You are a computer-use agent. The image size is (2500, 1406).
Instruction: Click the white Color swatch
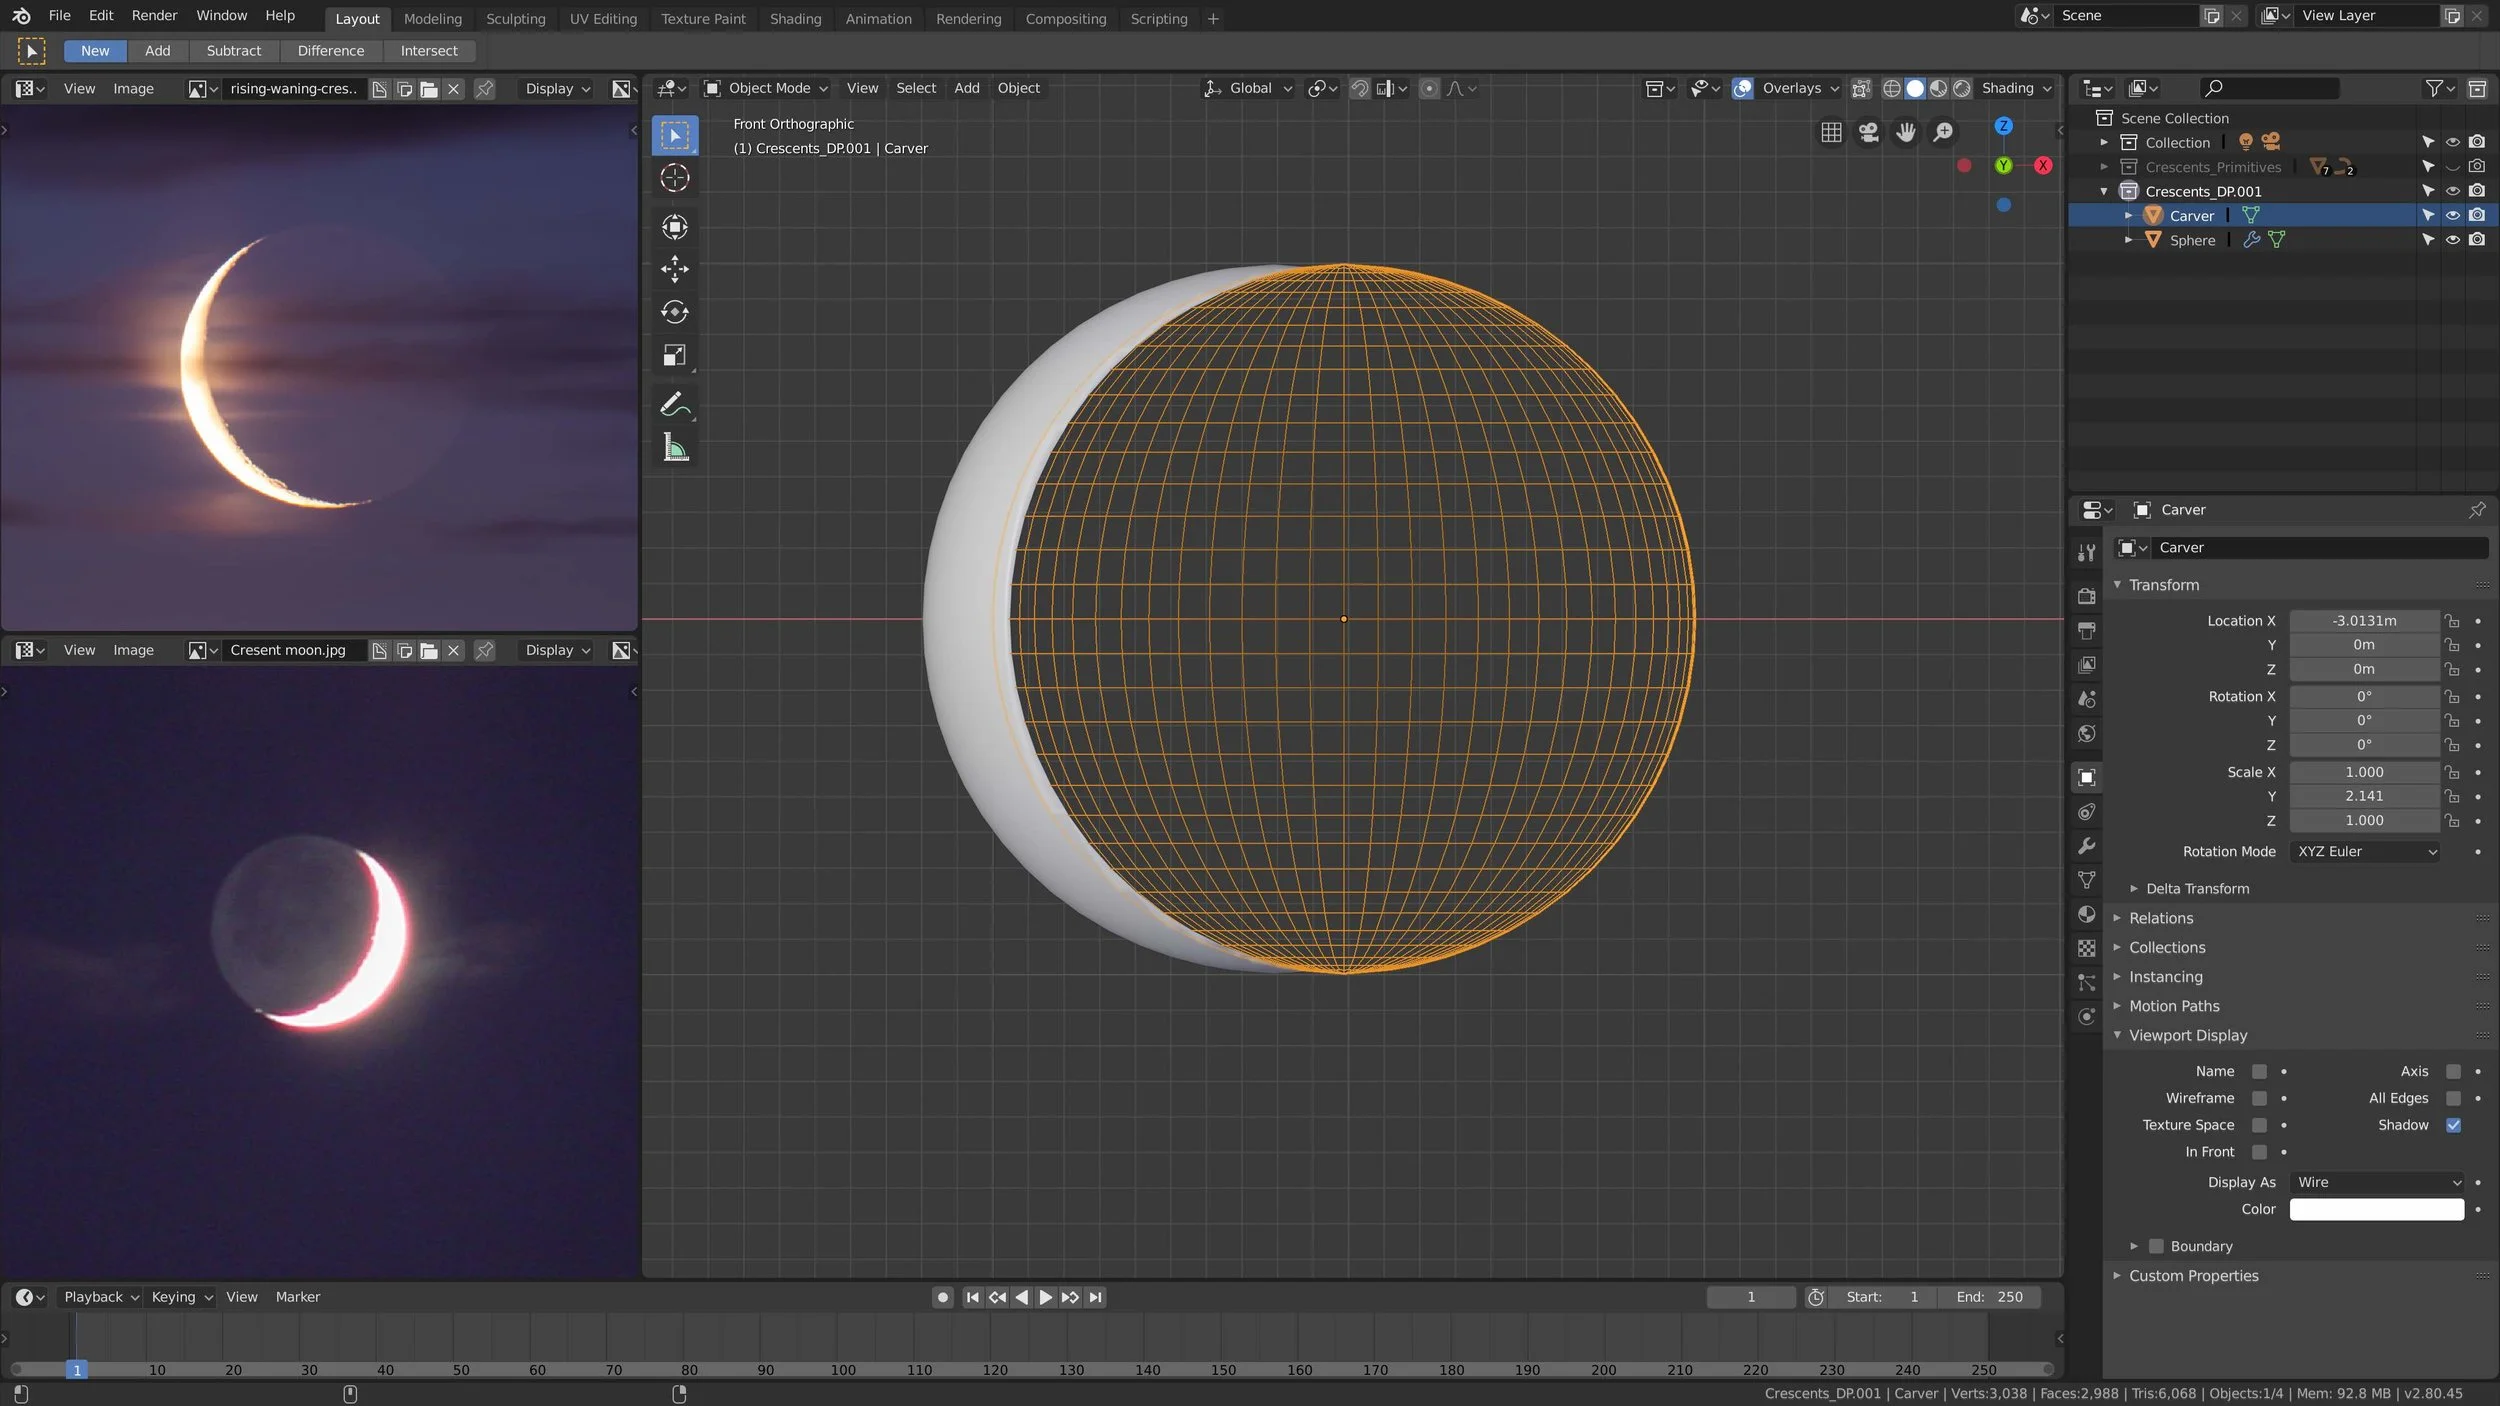tap(2377, 1209)
